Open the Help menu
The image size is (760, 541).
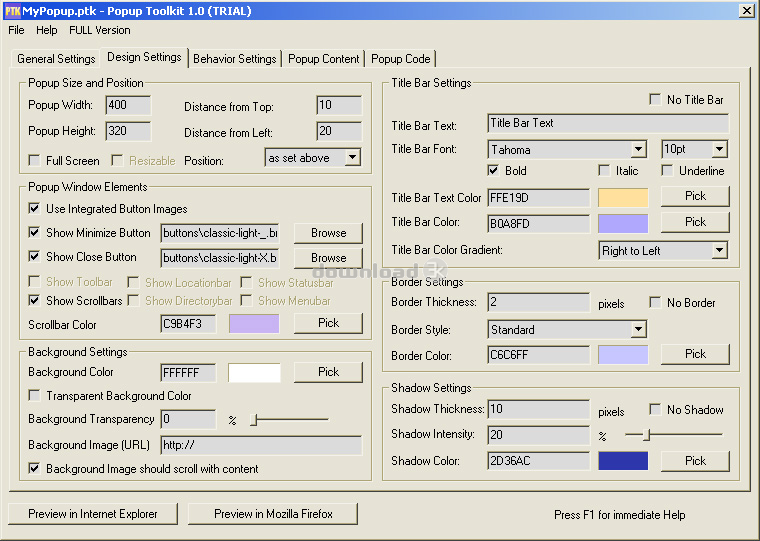47,30
